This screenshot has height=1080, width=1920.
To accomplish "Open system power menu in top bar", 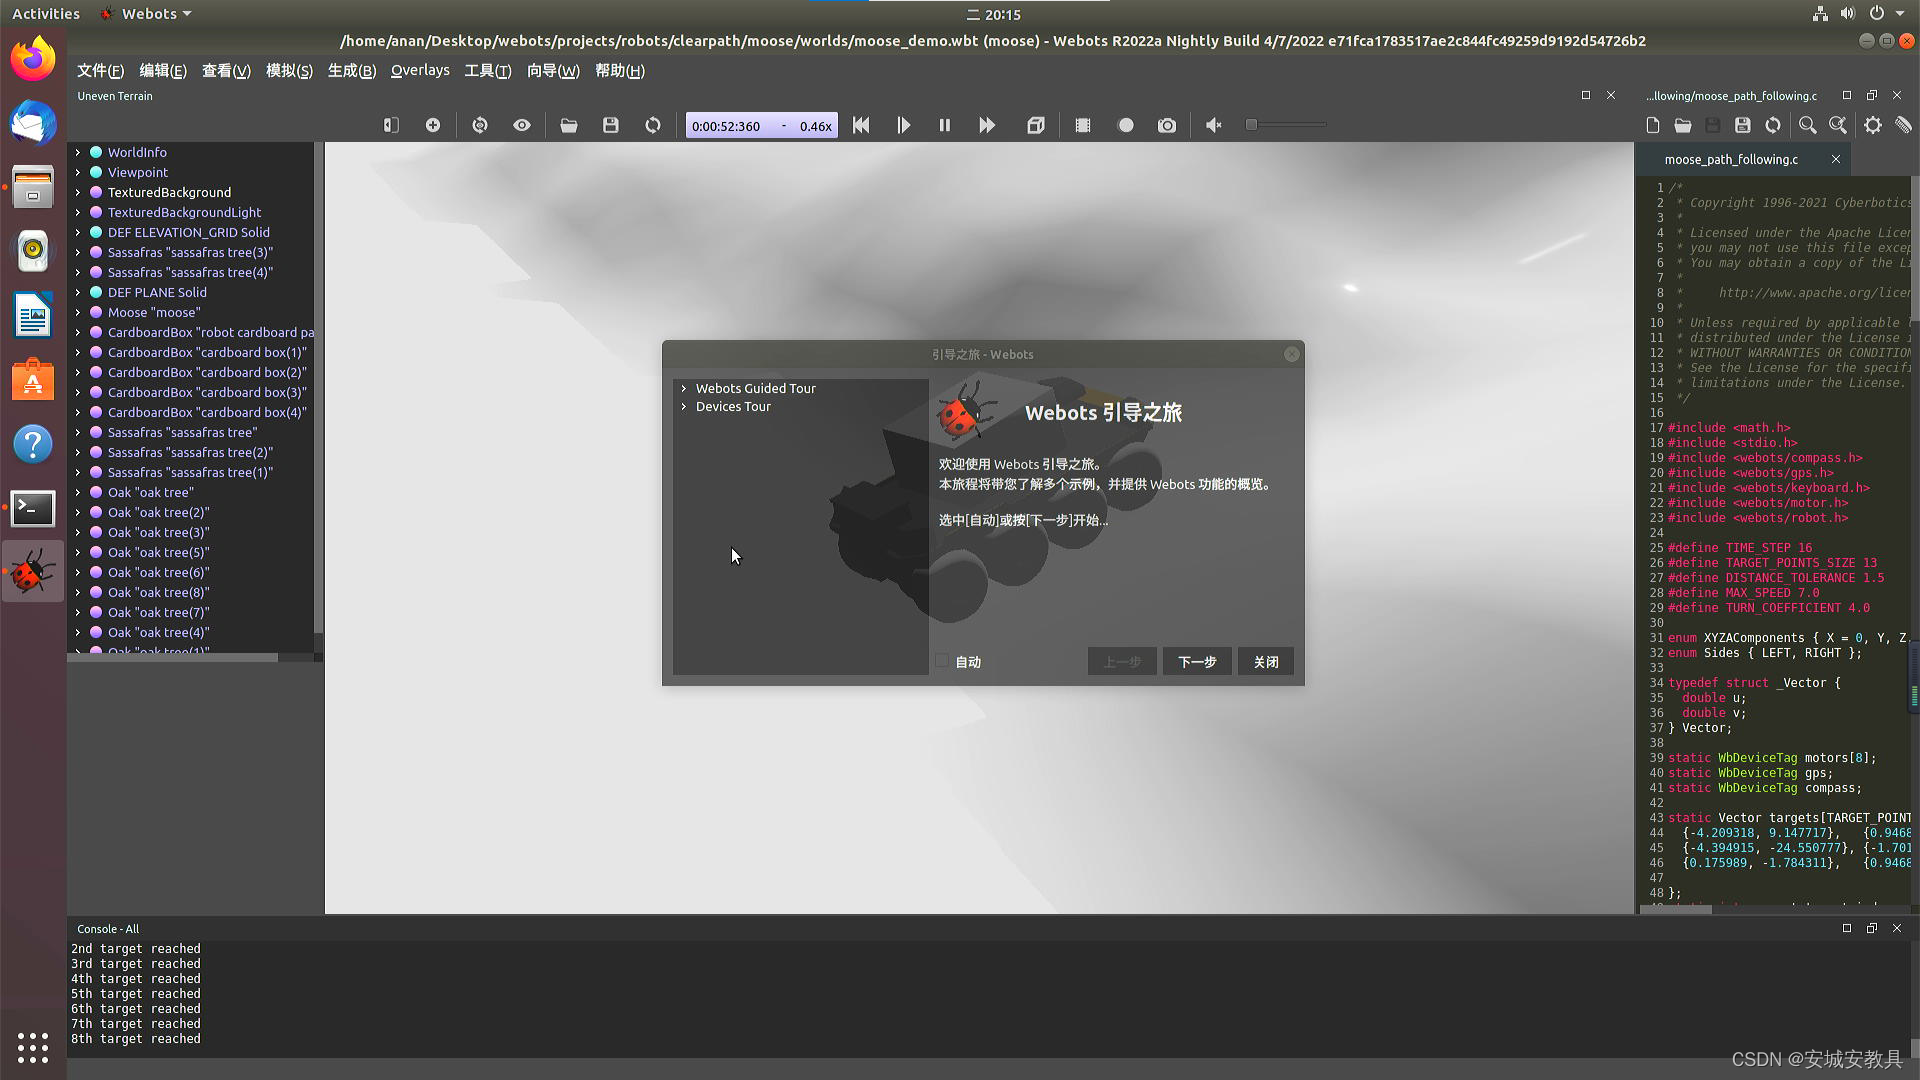I will click(x=1885, y=14).
